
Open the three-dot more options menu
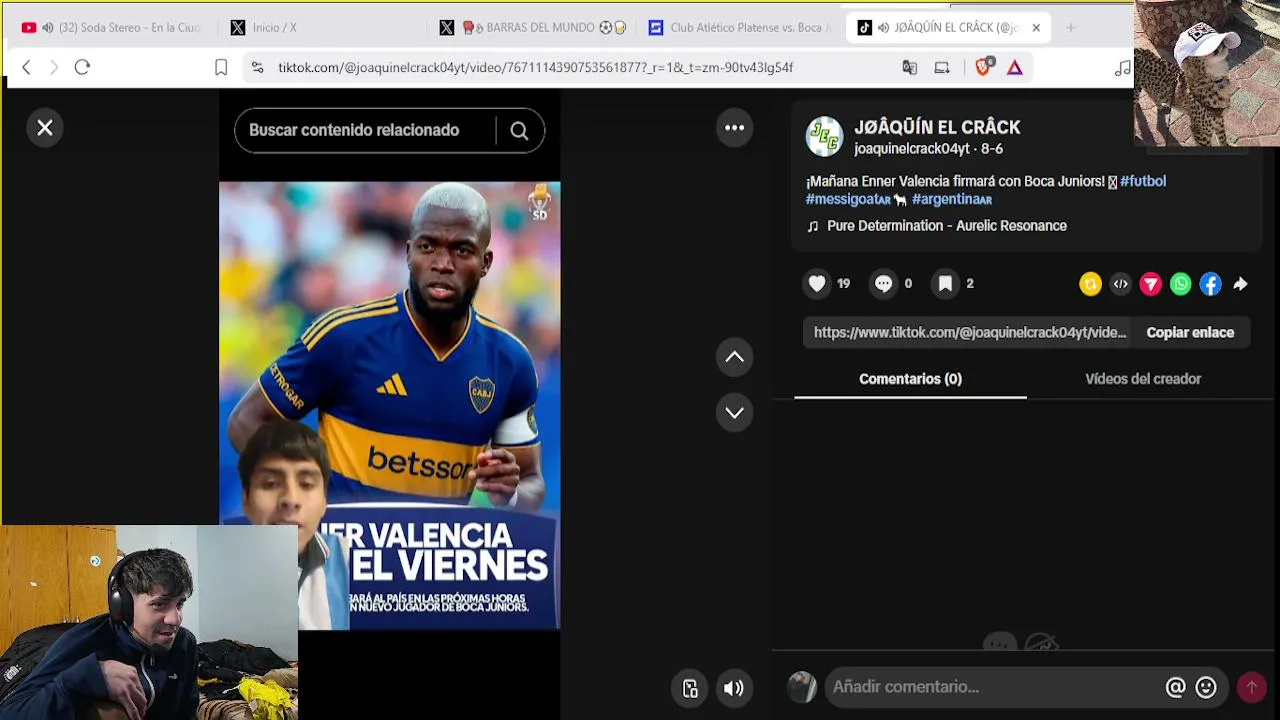coord(734,128)
